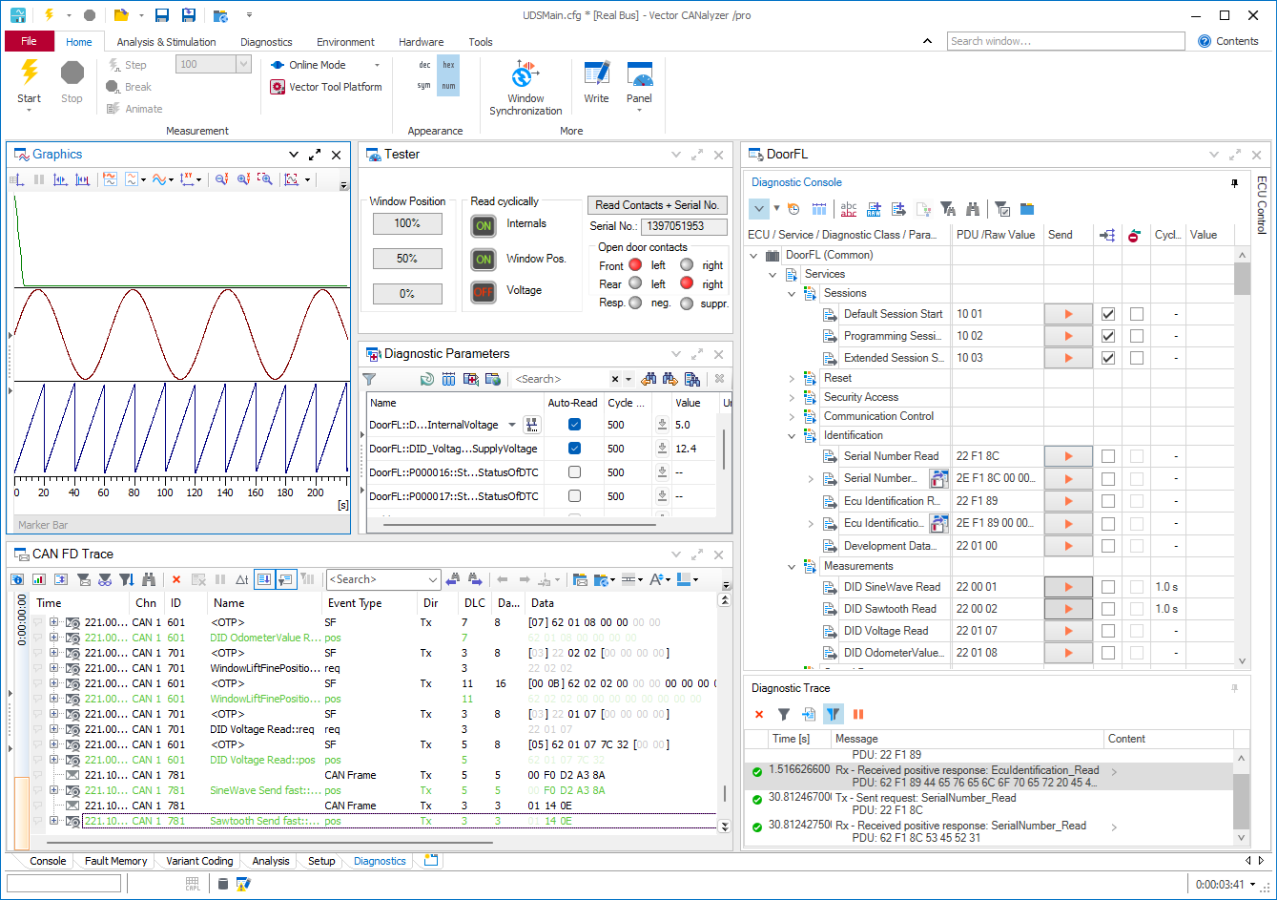Uncheck Auto-Read for InternalVoltage parameter
The width and height of the screenshot is (1277, 900).
tap(574, 424)
